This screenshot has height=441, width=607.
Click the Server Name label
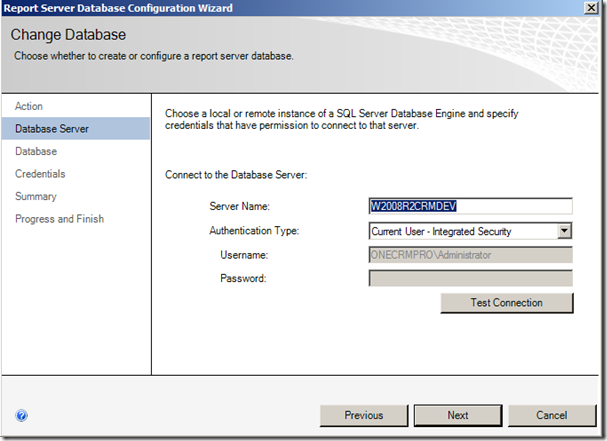(242, 207)
